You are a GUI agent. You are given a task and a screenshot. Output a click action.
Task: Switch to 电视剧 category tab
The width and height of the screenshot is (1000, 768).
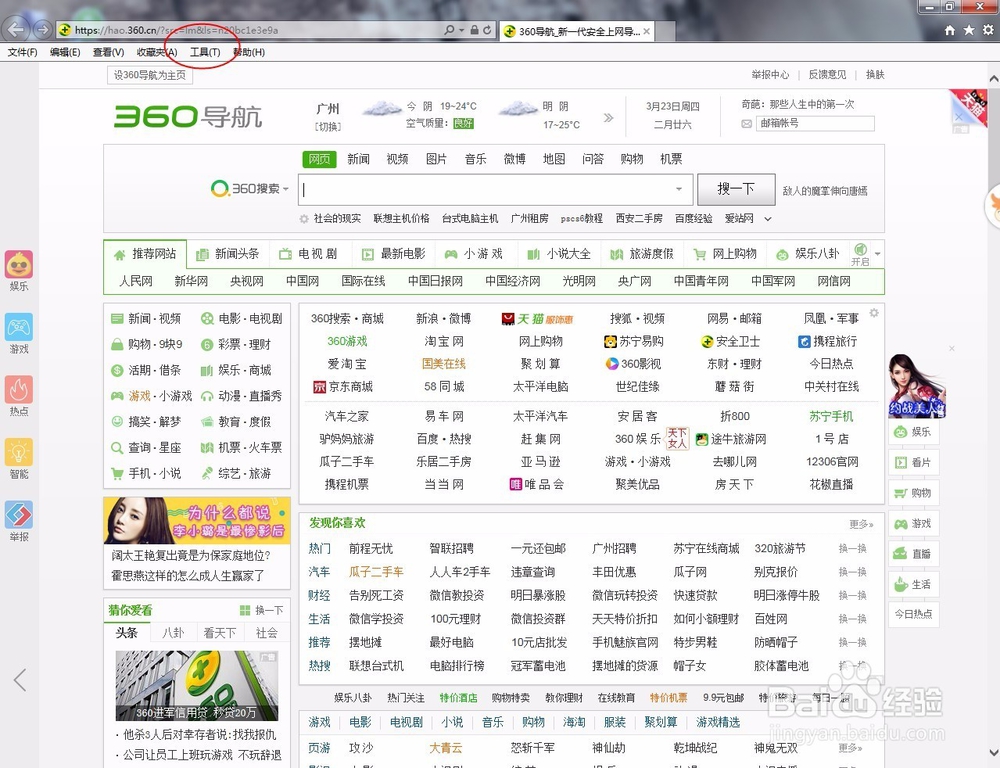click(310, 254)
